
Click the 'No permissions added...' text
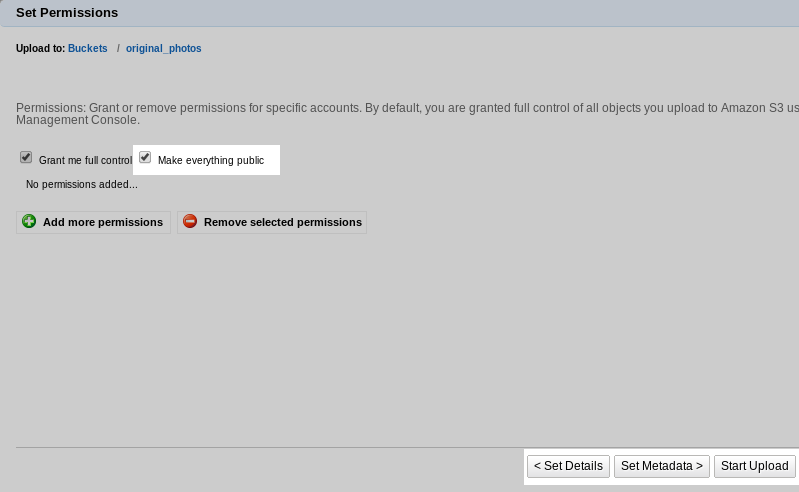[x=82, y=184]
